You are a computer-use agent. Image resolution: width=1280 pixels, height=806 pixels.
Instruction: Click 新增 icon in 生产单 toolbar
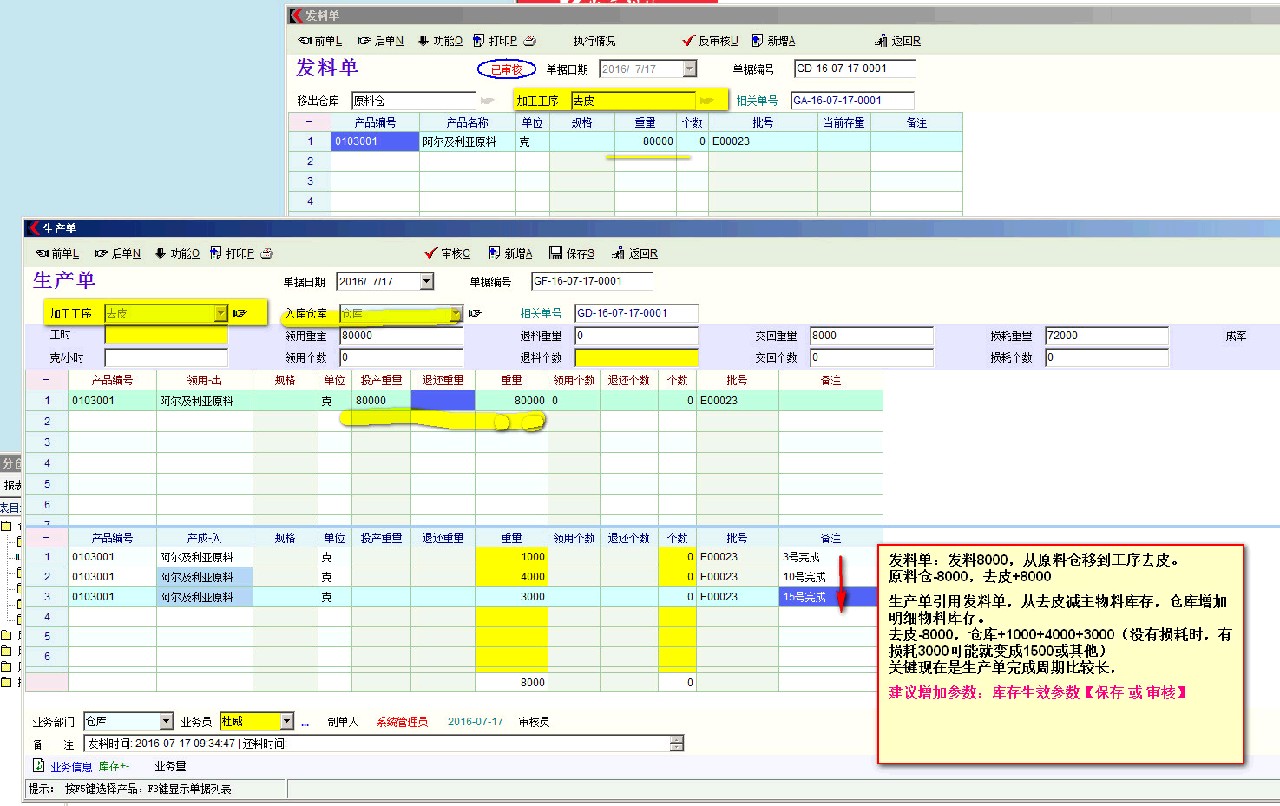point(494,253)
